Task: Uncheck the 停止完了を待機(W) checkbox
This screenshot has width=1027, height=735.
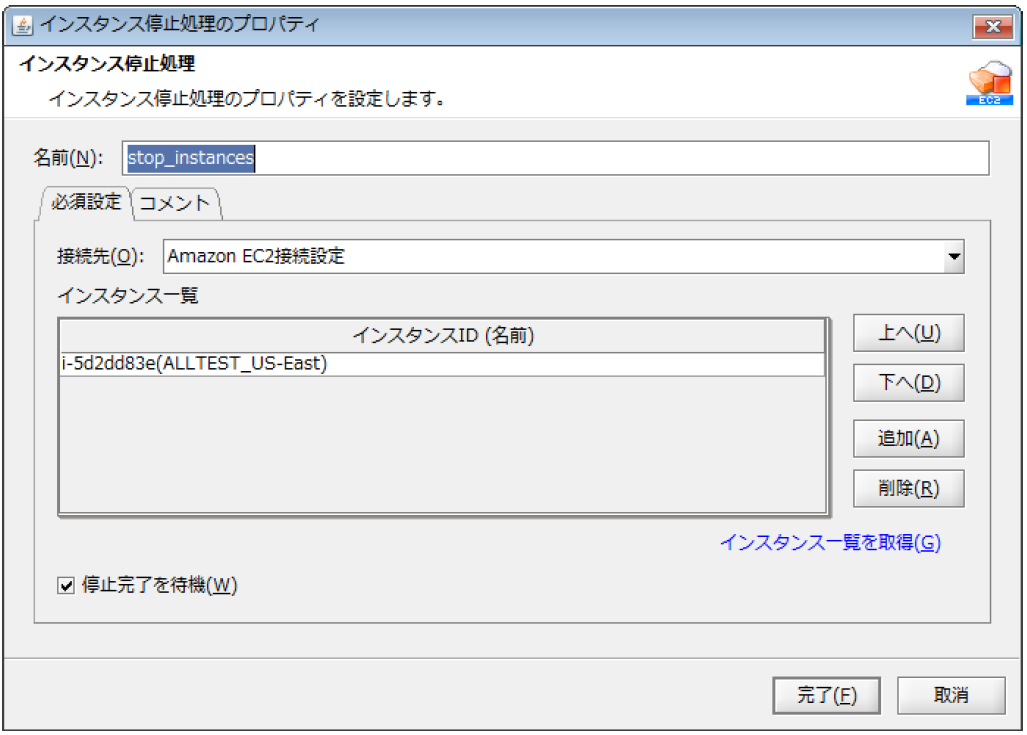Action: tap(67, 586)
